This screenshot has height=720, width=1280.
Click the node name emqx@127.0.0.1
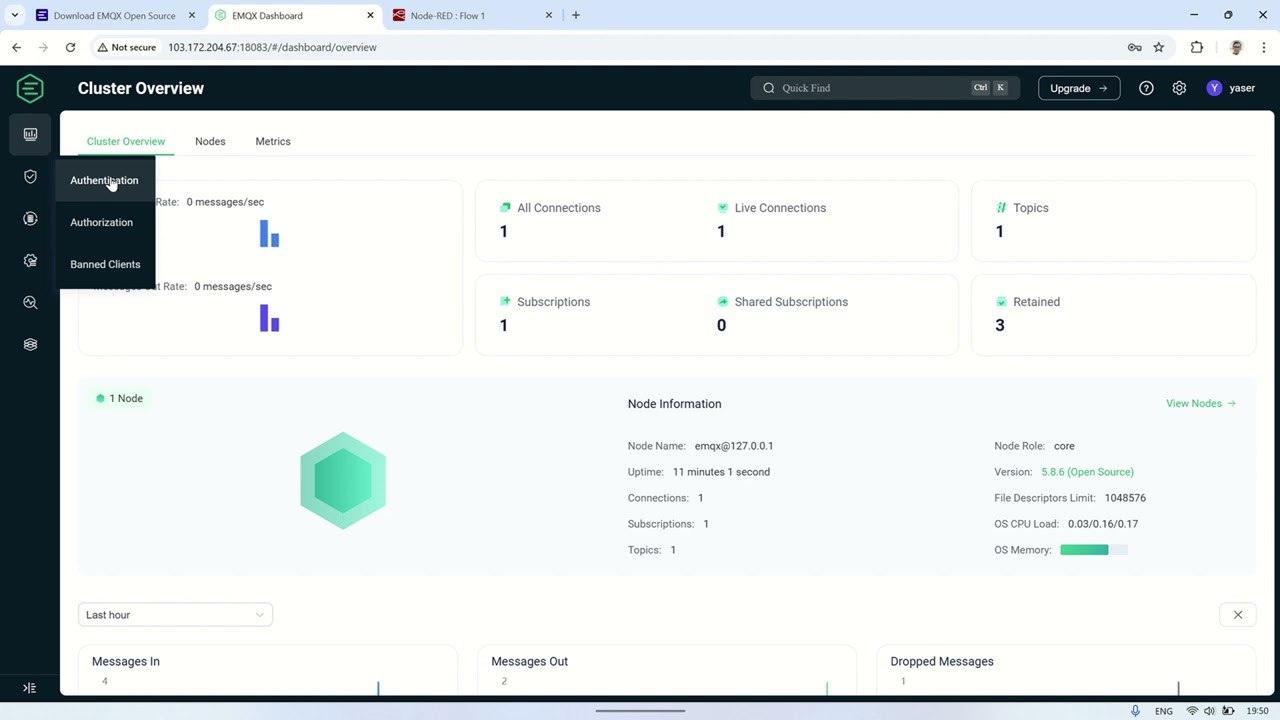click(734, 446)
